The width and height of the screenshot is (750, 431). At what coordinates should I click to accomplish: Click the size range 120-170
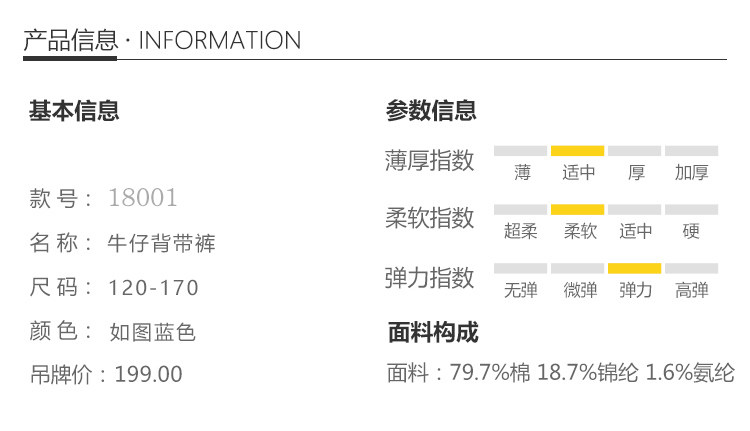click(x=154, y=288)
